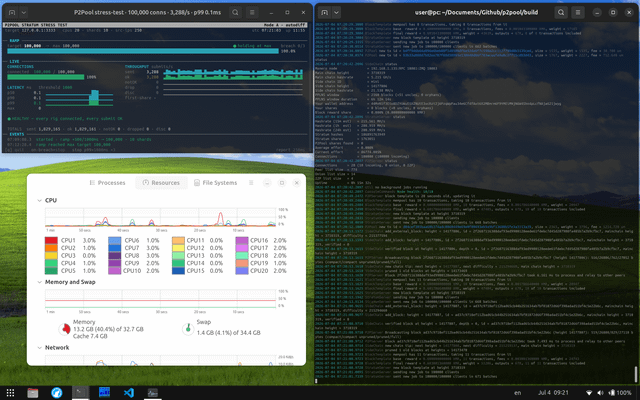Click the CPU7 blue color swatch
This screenshot has height=400, width=640.
(115, 248)
